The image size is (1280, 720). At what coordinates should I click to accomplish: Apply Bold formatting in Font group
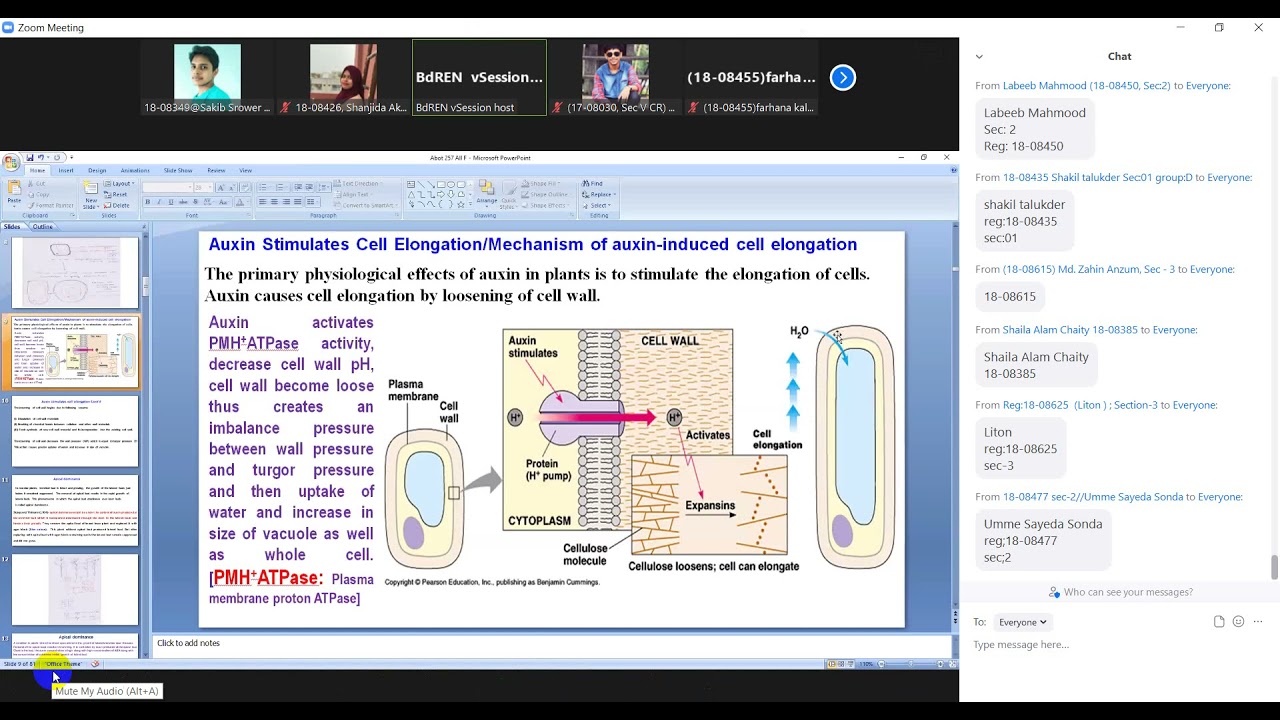148,202
